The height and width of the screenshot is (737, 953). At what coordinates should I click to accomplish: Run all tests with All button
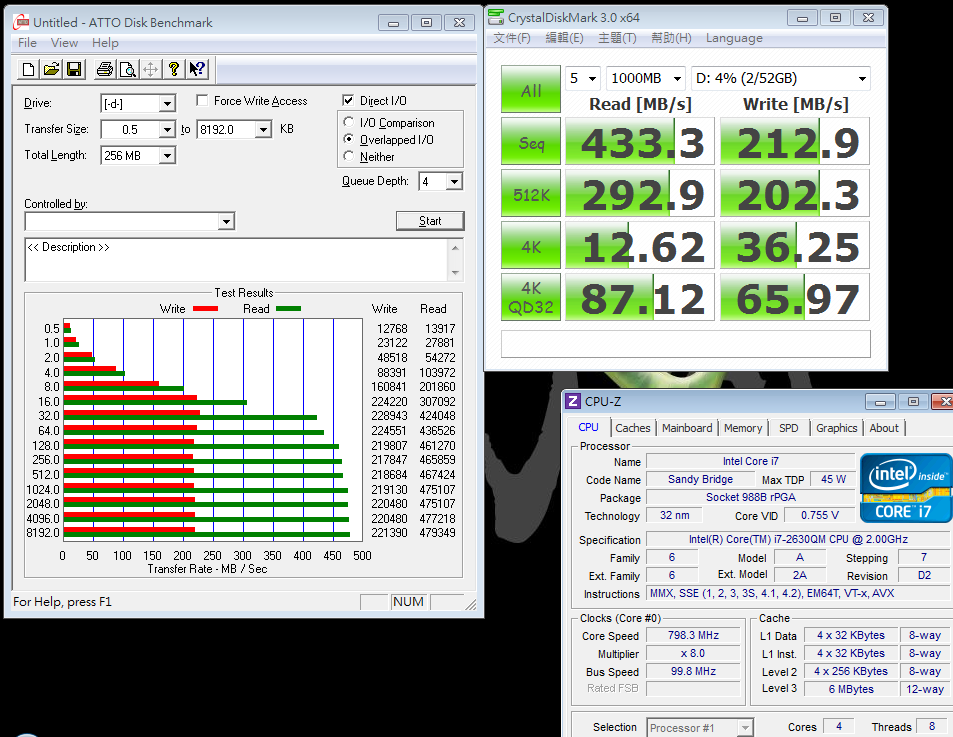[531, 89]
